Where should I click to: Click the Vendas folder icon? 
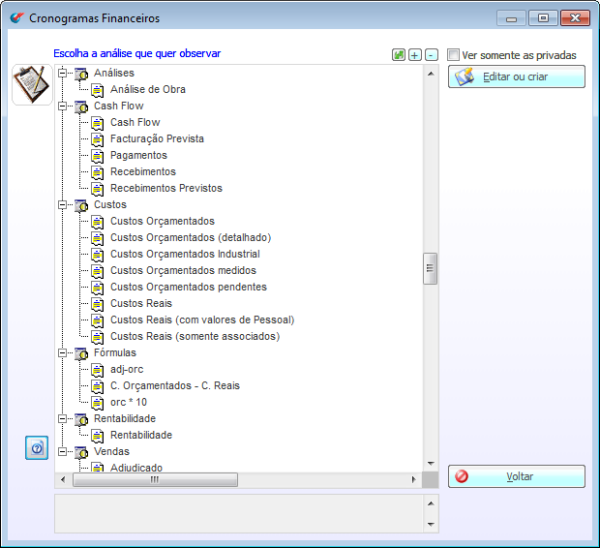pos(81,452)
